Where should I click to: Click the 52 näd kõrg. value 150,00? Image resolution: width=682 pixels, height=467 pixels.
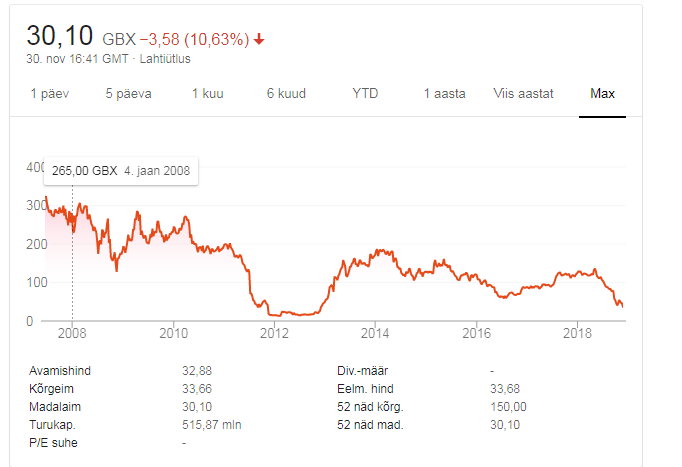505,406
